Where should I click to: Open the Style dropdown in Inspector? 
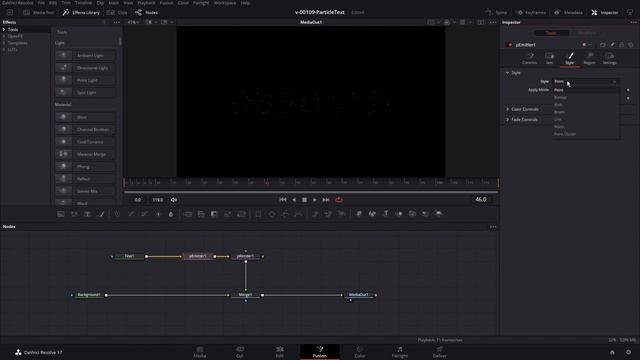585,82
